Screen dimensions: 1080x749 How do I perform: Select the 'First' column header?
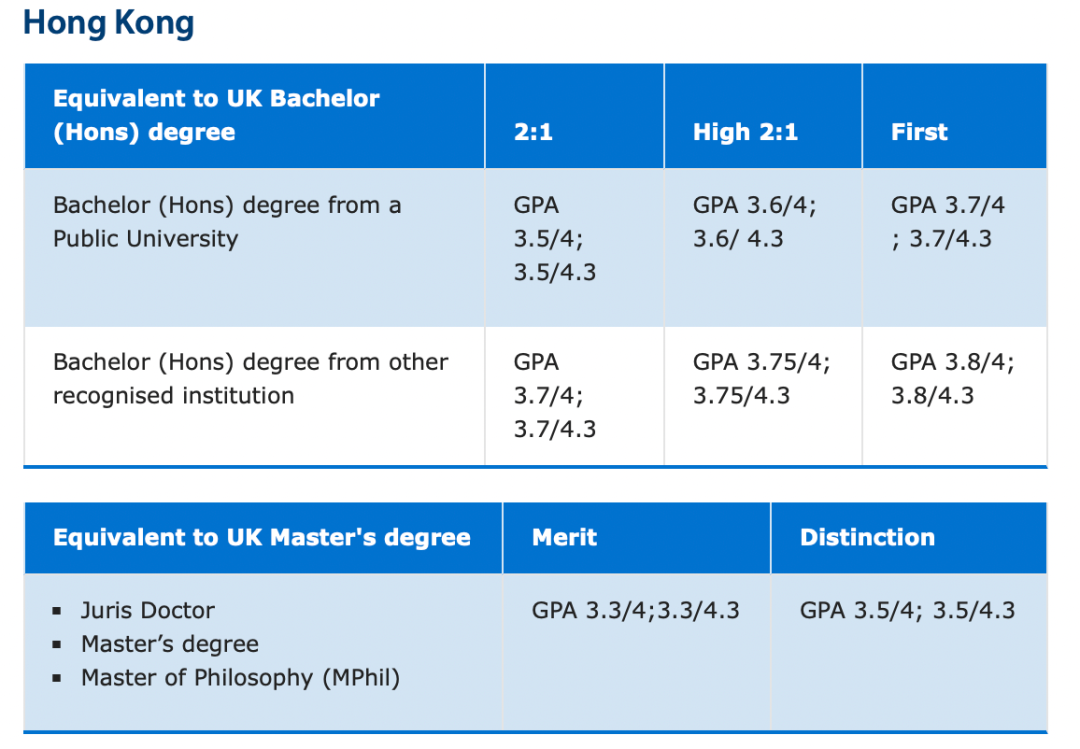tap(919, 132)
